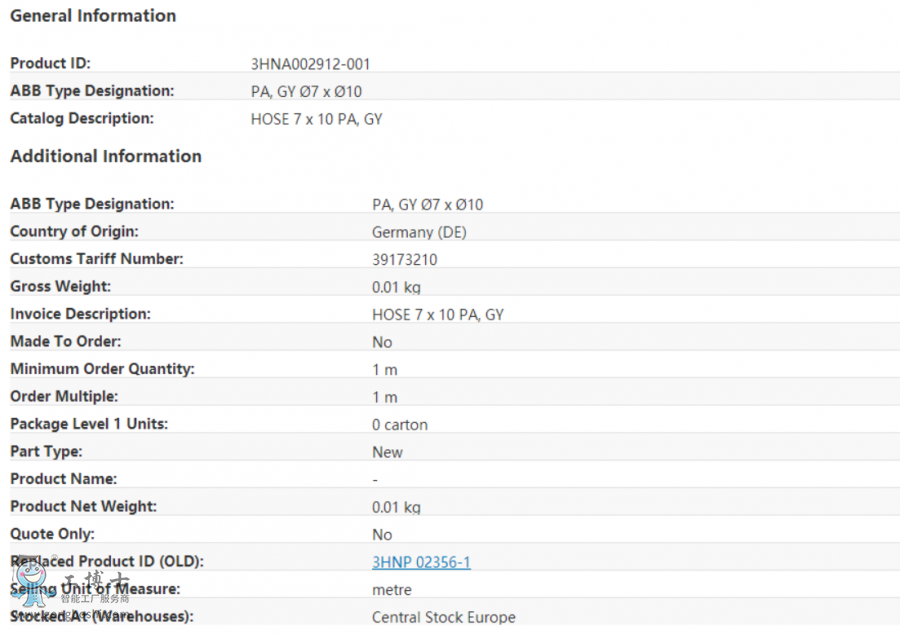Image resolution: width=900 pixels, height=634 pixels.
Task: Click the Product Net Weight label
Action: [83, 506]
